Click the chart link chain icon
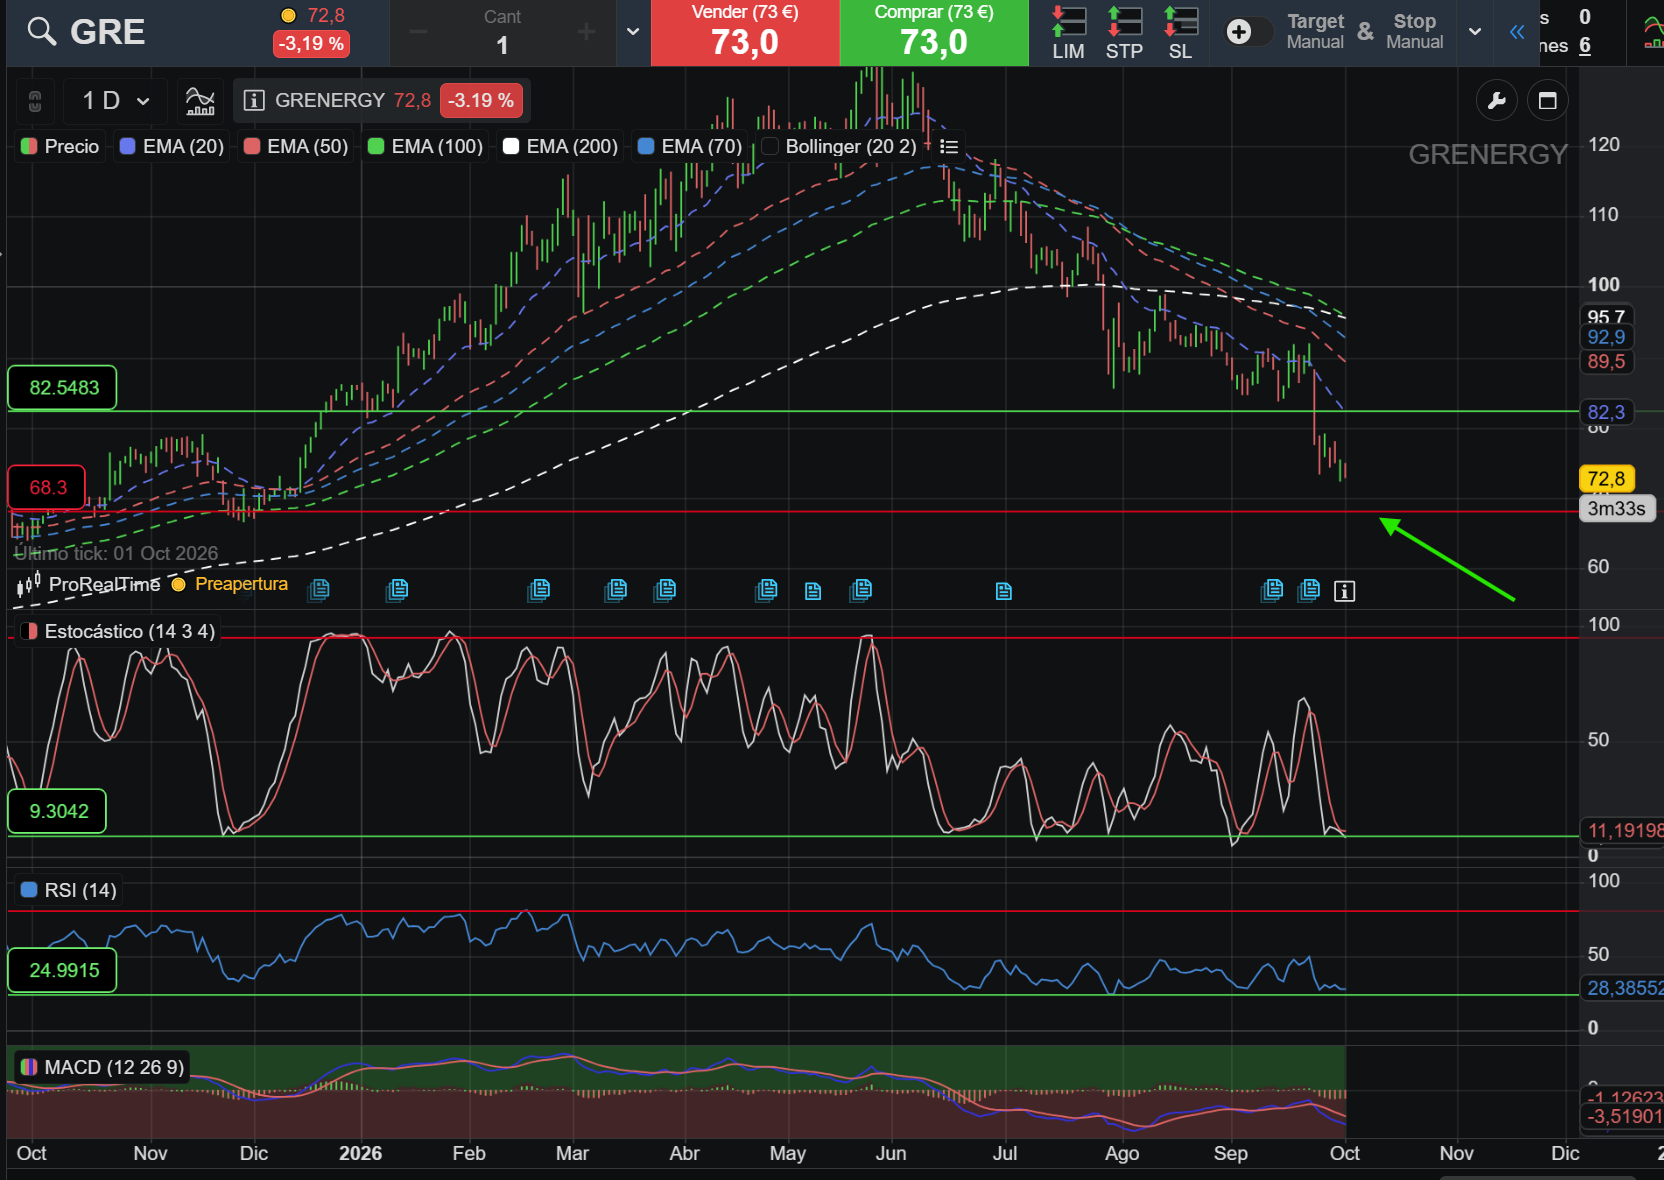 tap(35, 101)
